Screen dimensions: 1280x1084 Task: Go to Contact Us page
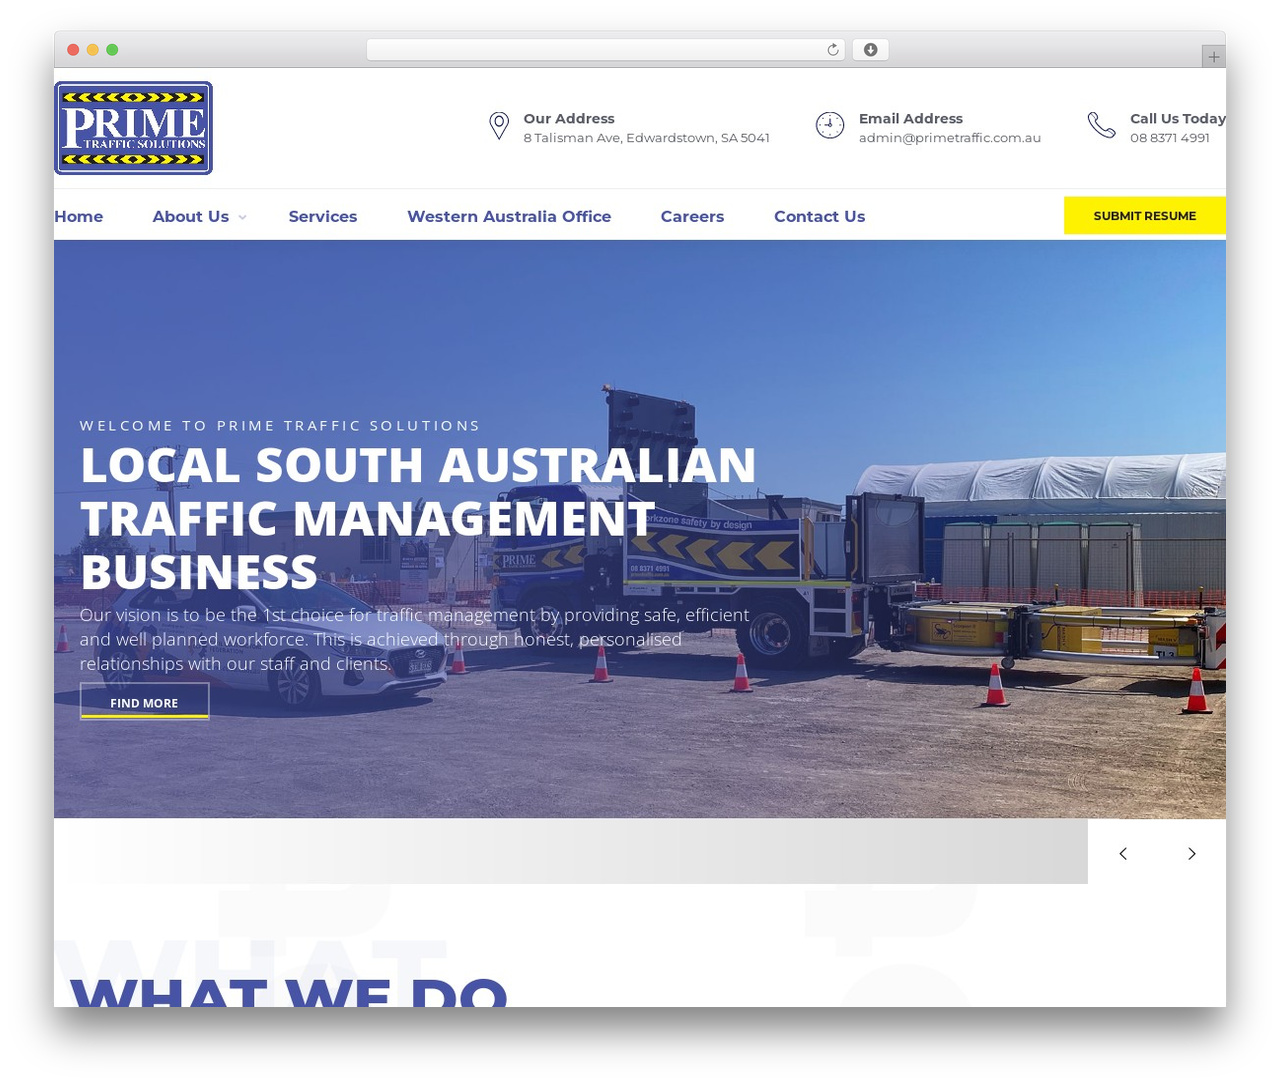point(819,216)
